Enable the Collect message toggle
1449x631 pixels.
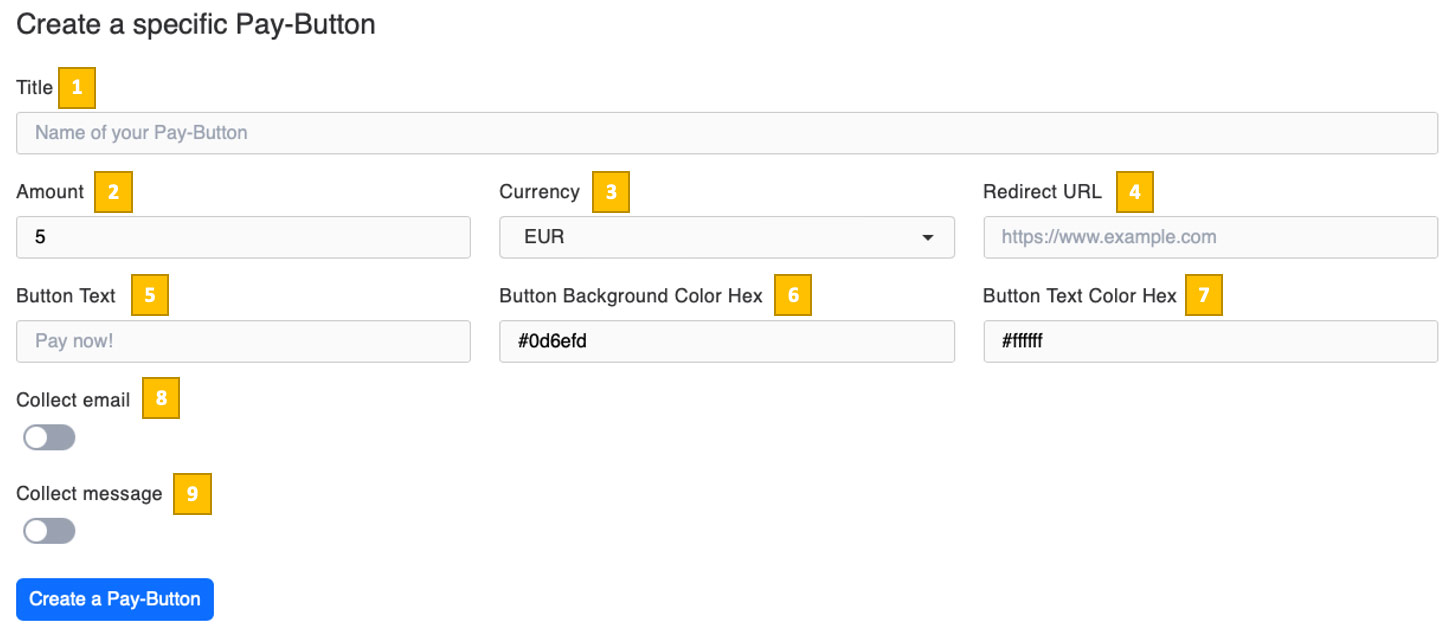pos(48,530)
